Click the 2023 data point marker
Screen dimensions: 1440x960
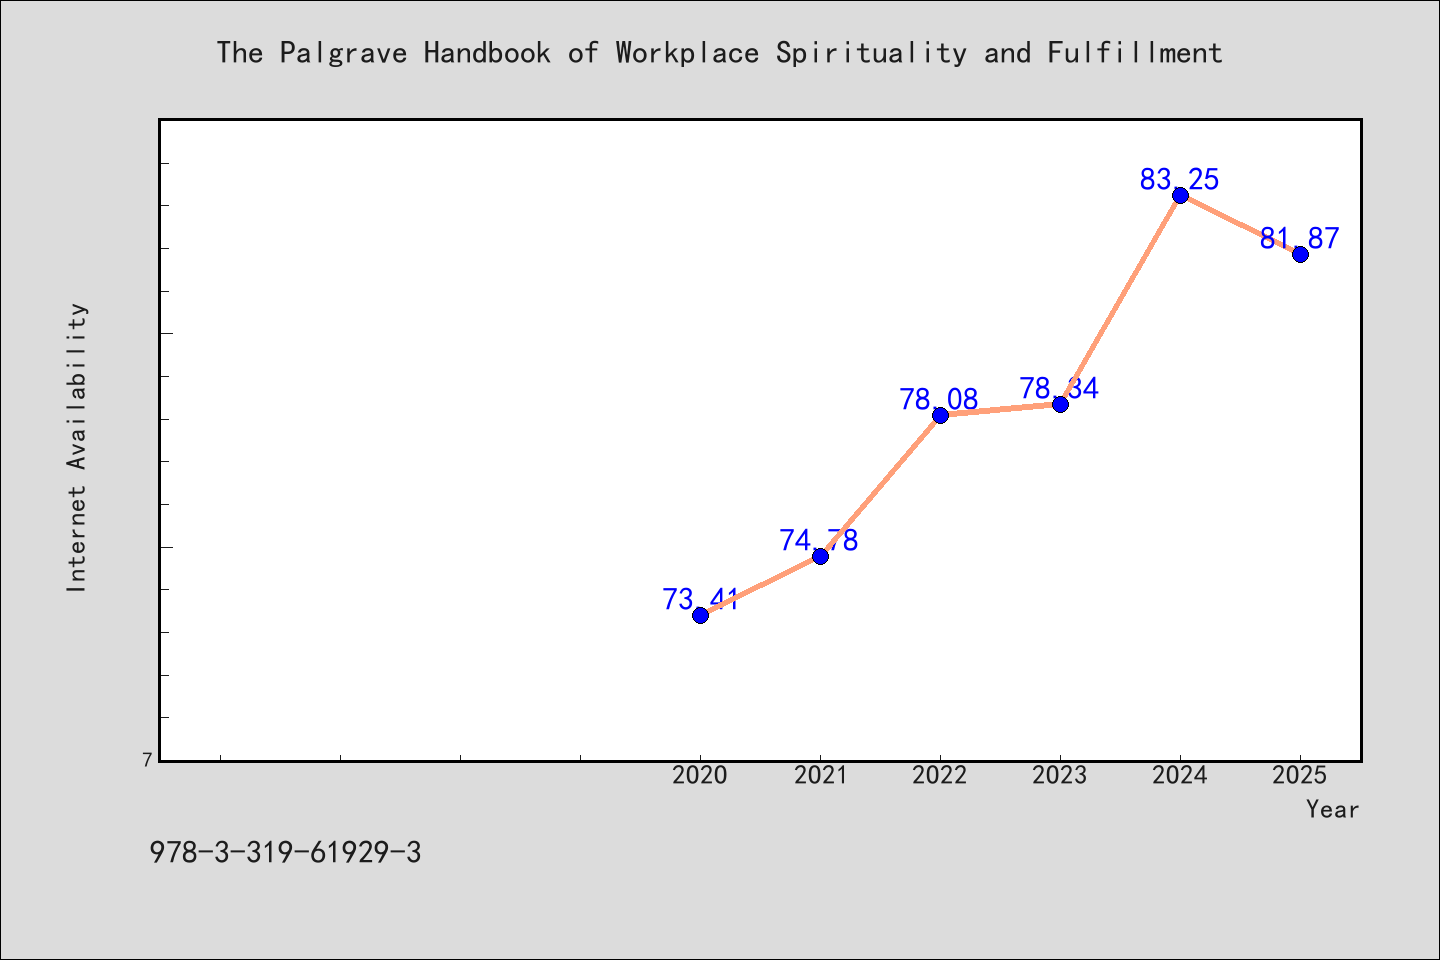coord(1060,404)
